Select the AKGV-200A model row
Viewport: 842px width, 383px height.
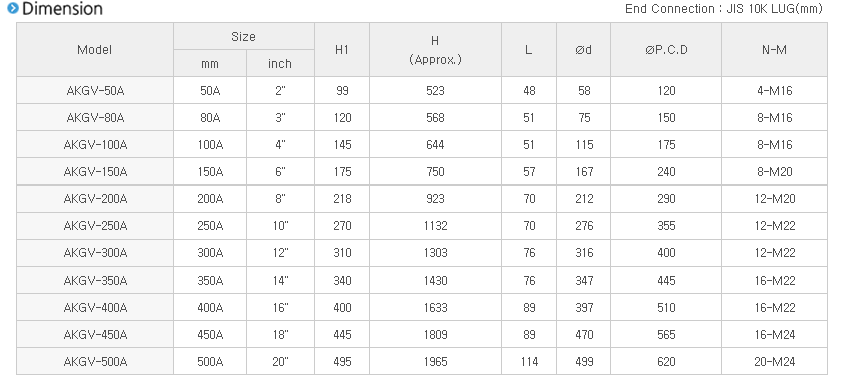click(422, 199)
